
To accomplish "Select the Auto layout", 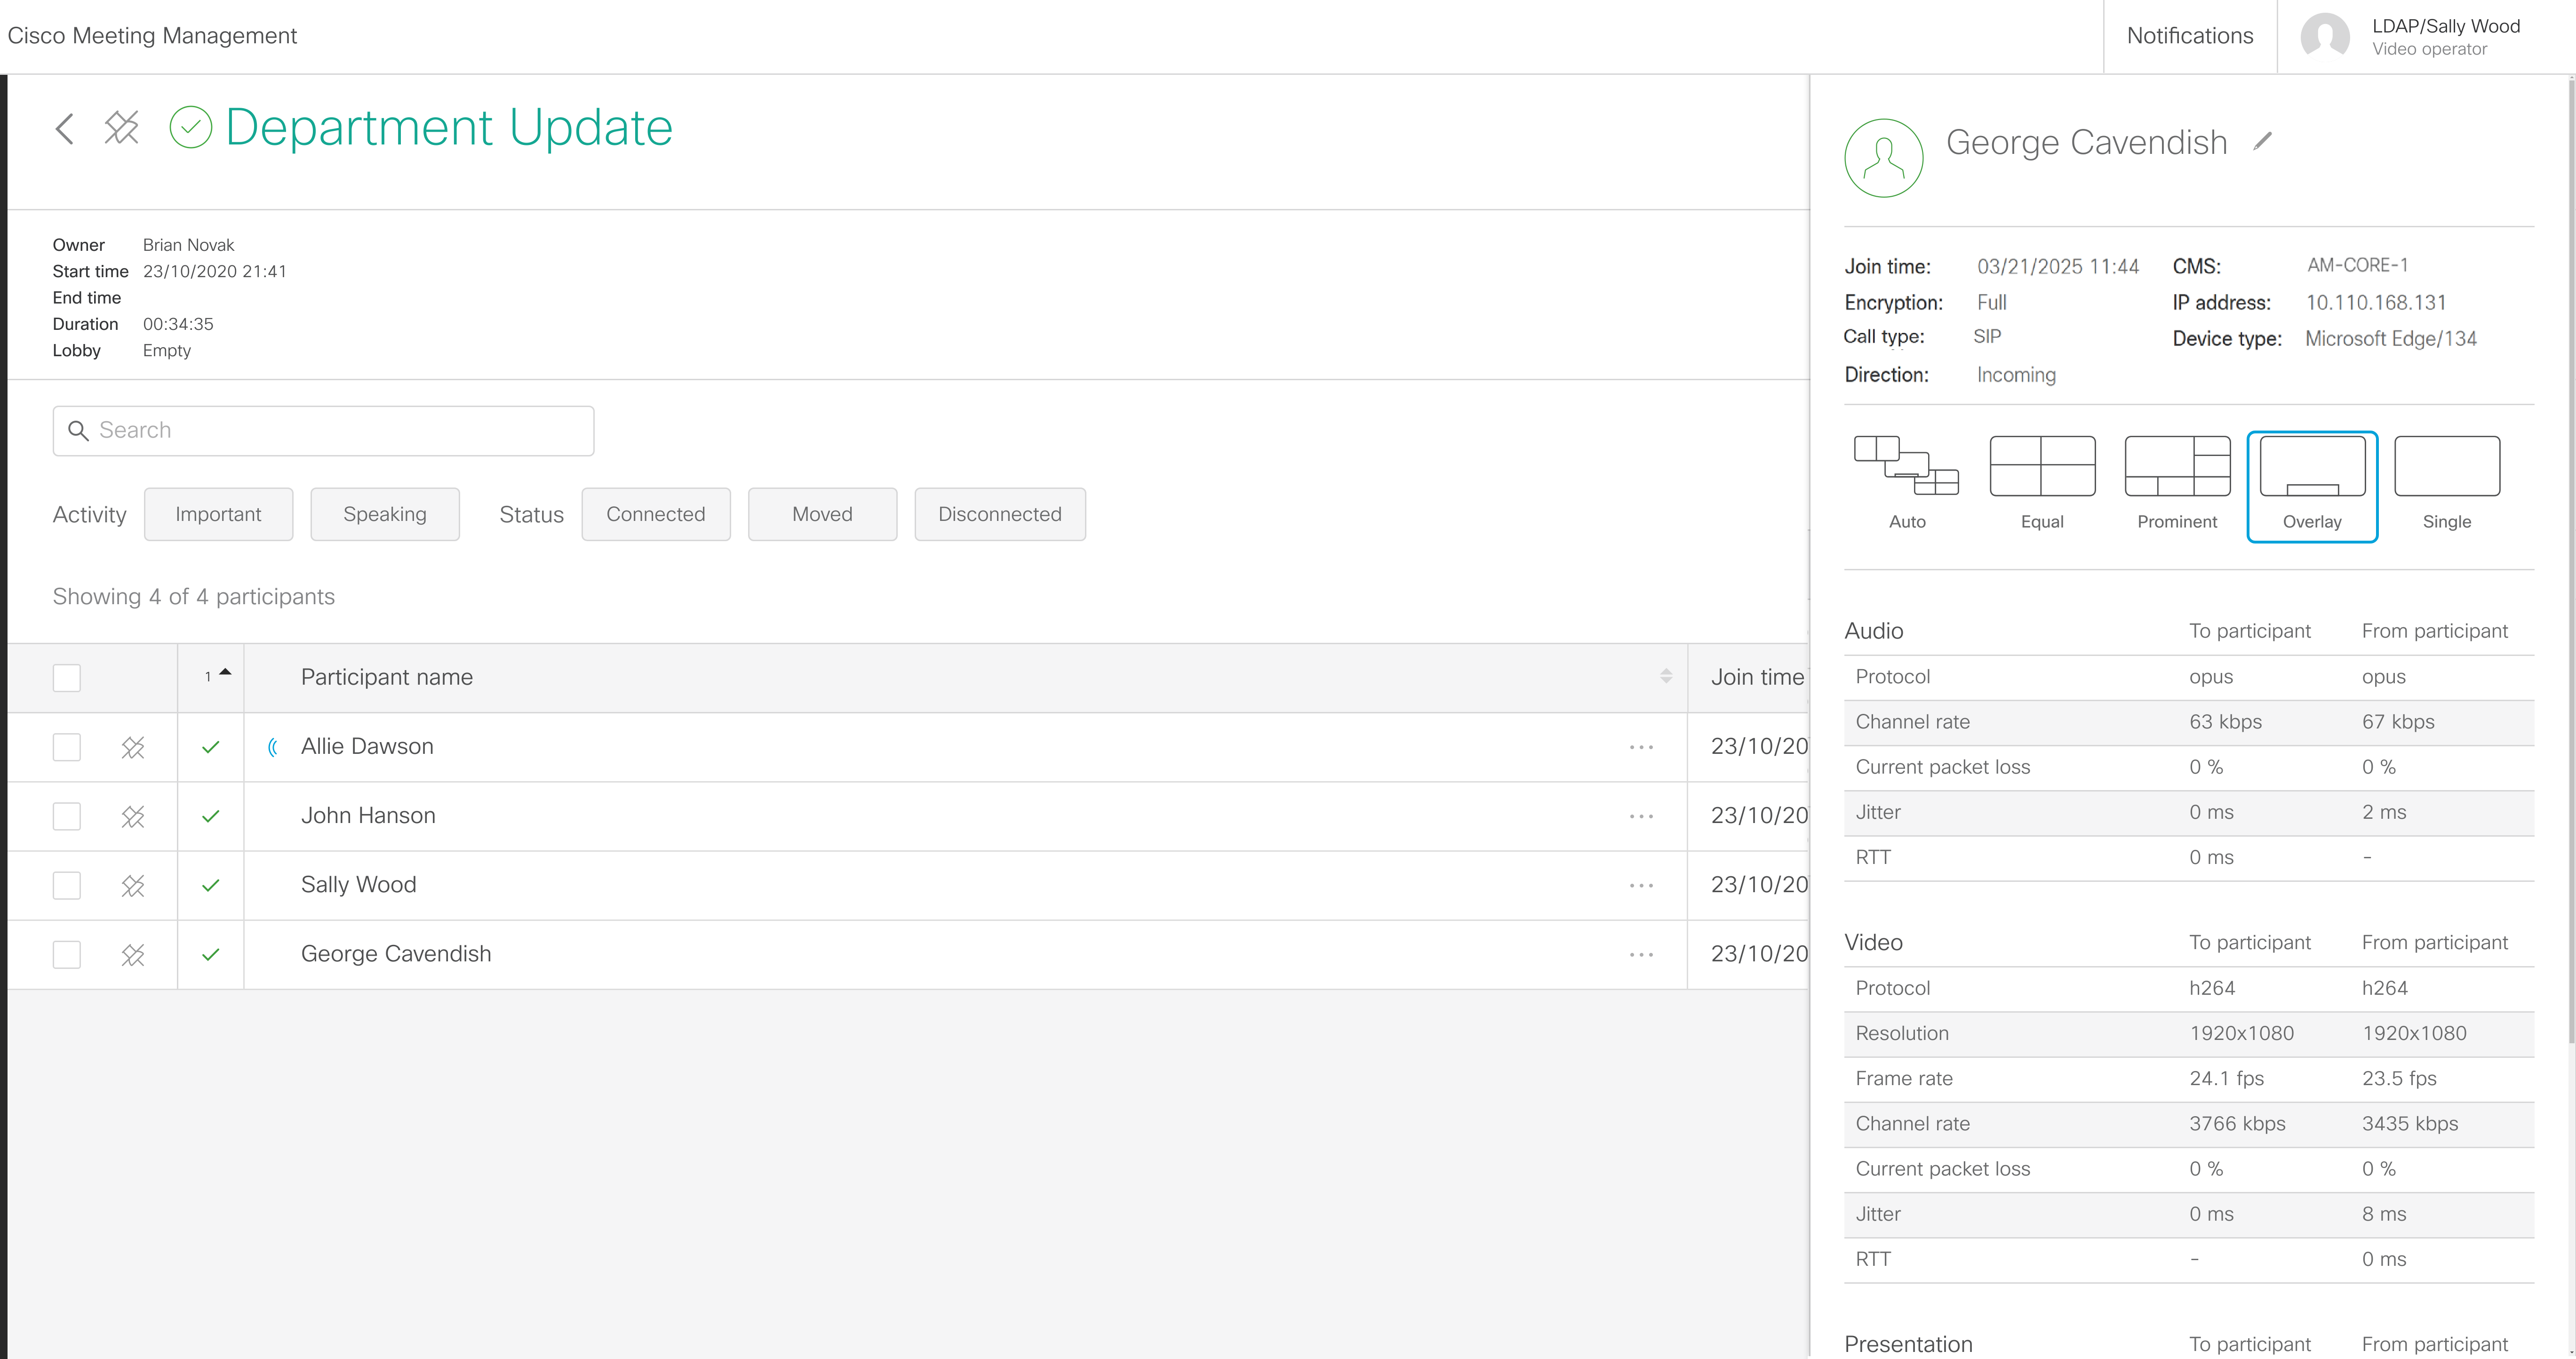I will (x=1907, y=485).
